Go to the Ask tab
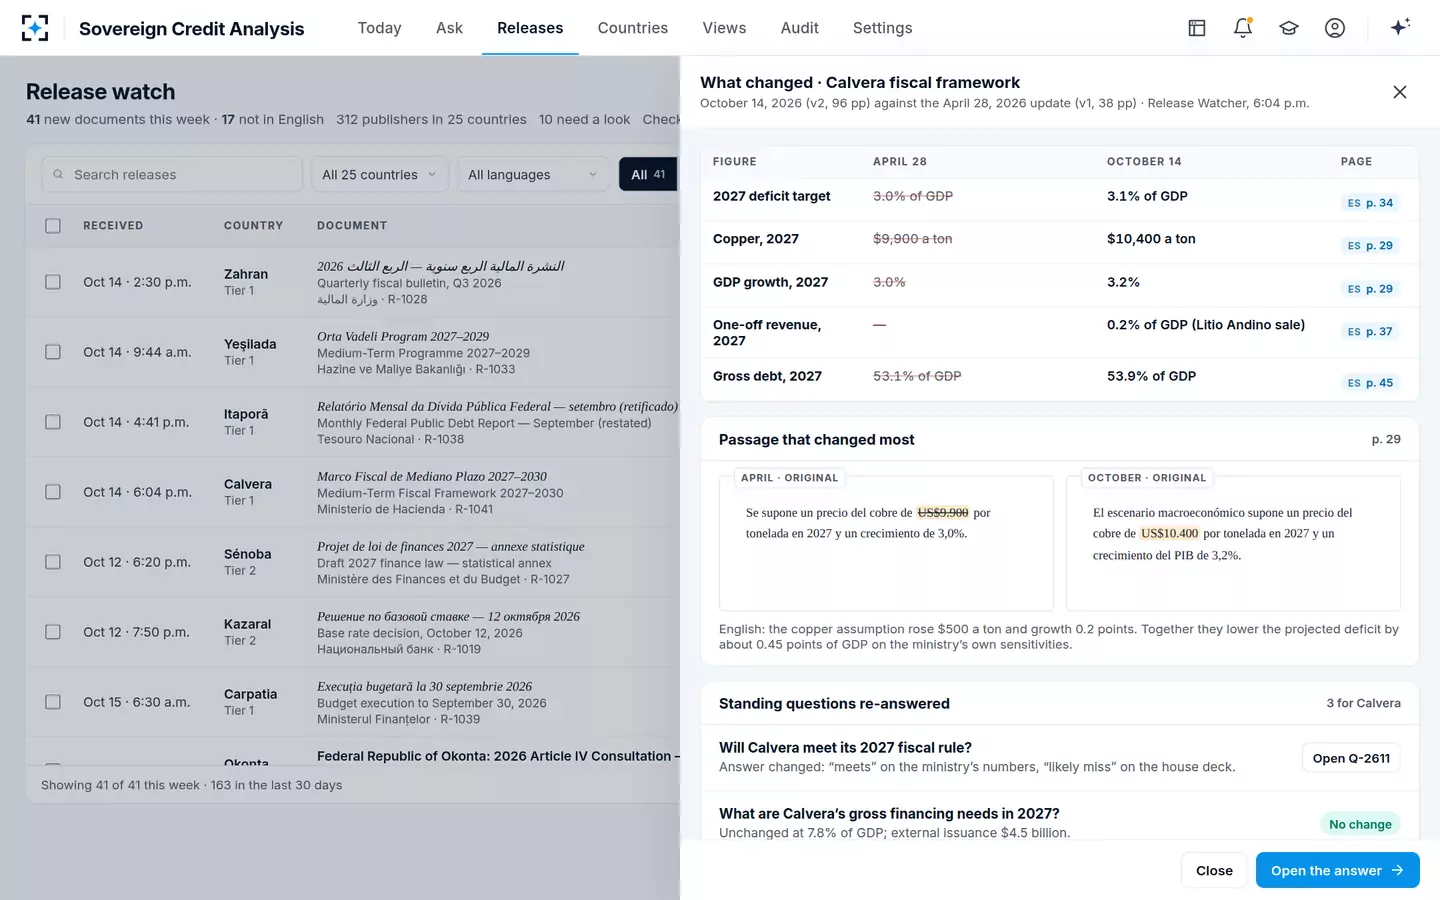 click(449, 28)
